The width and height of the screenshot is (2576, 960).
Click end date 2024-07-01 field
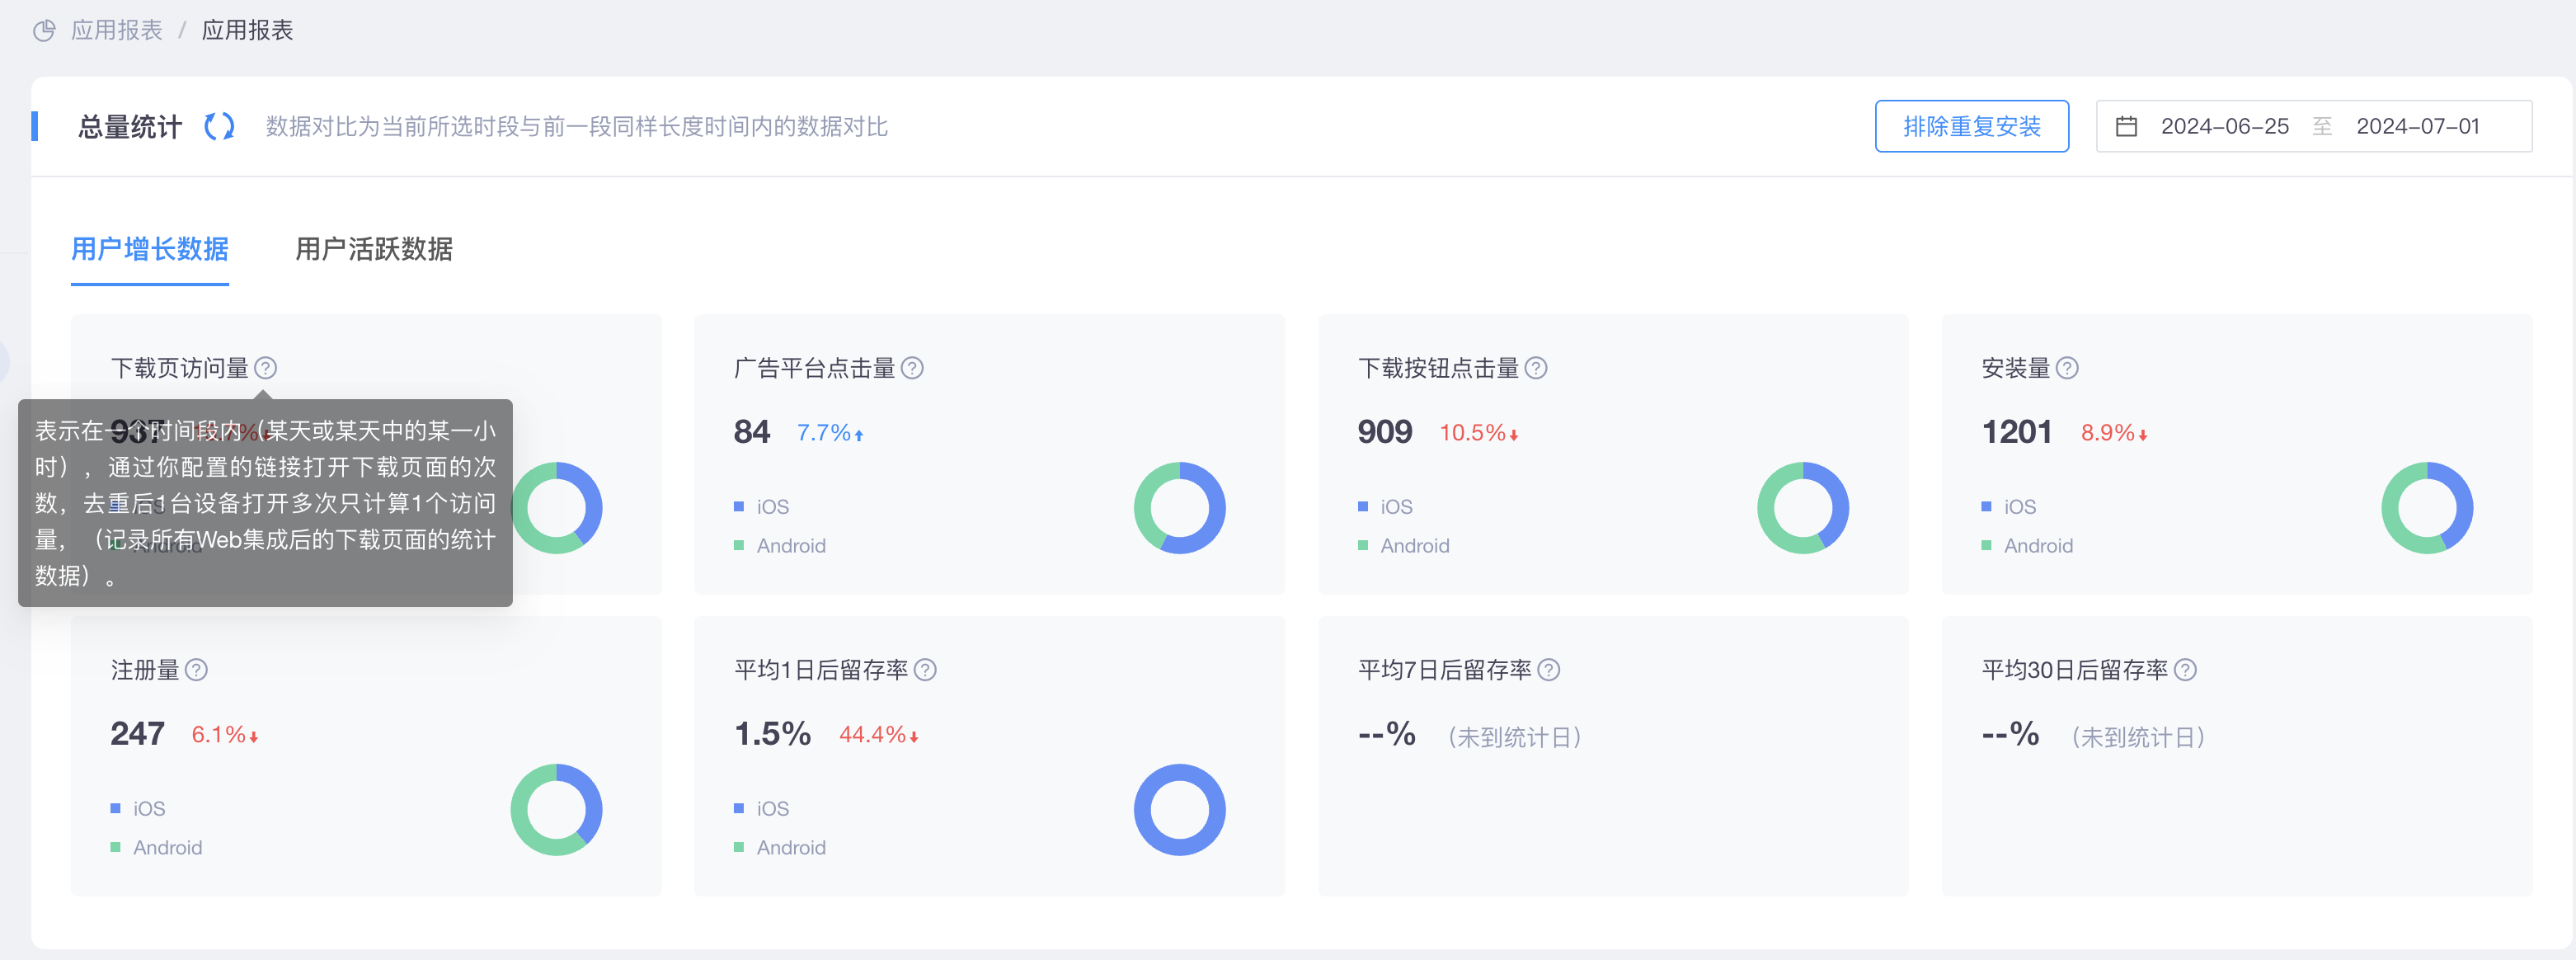click(x=2417, y=127)
